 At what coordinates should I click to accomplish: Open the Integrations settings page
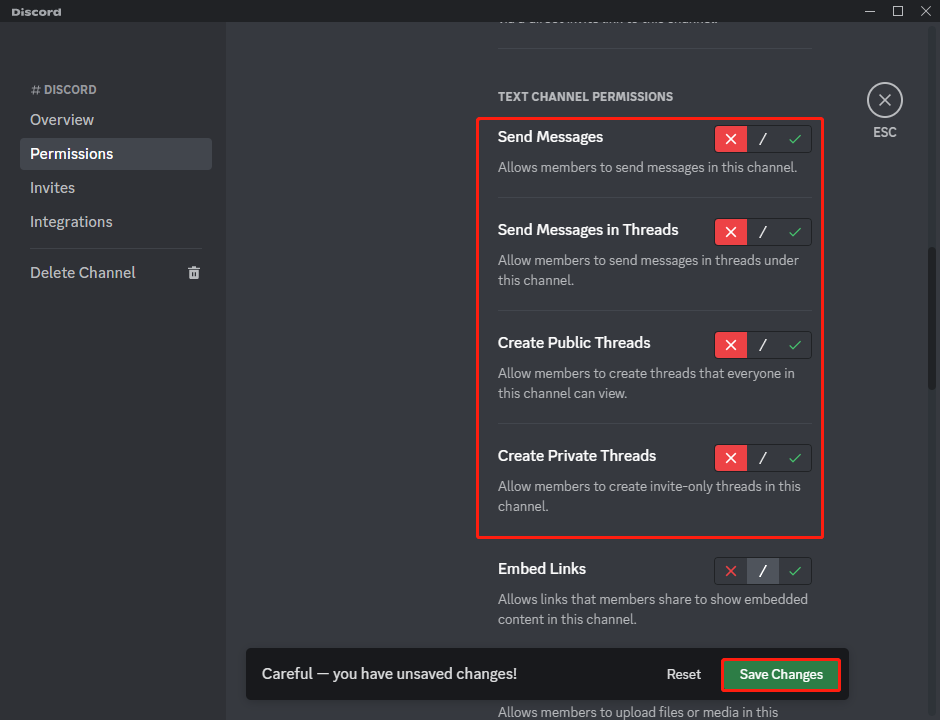(x=116, y=222)
